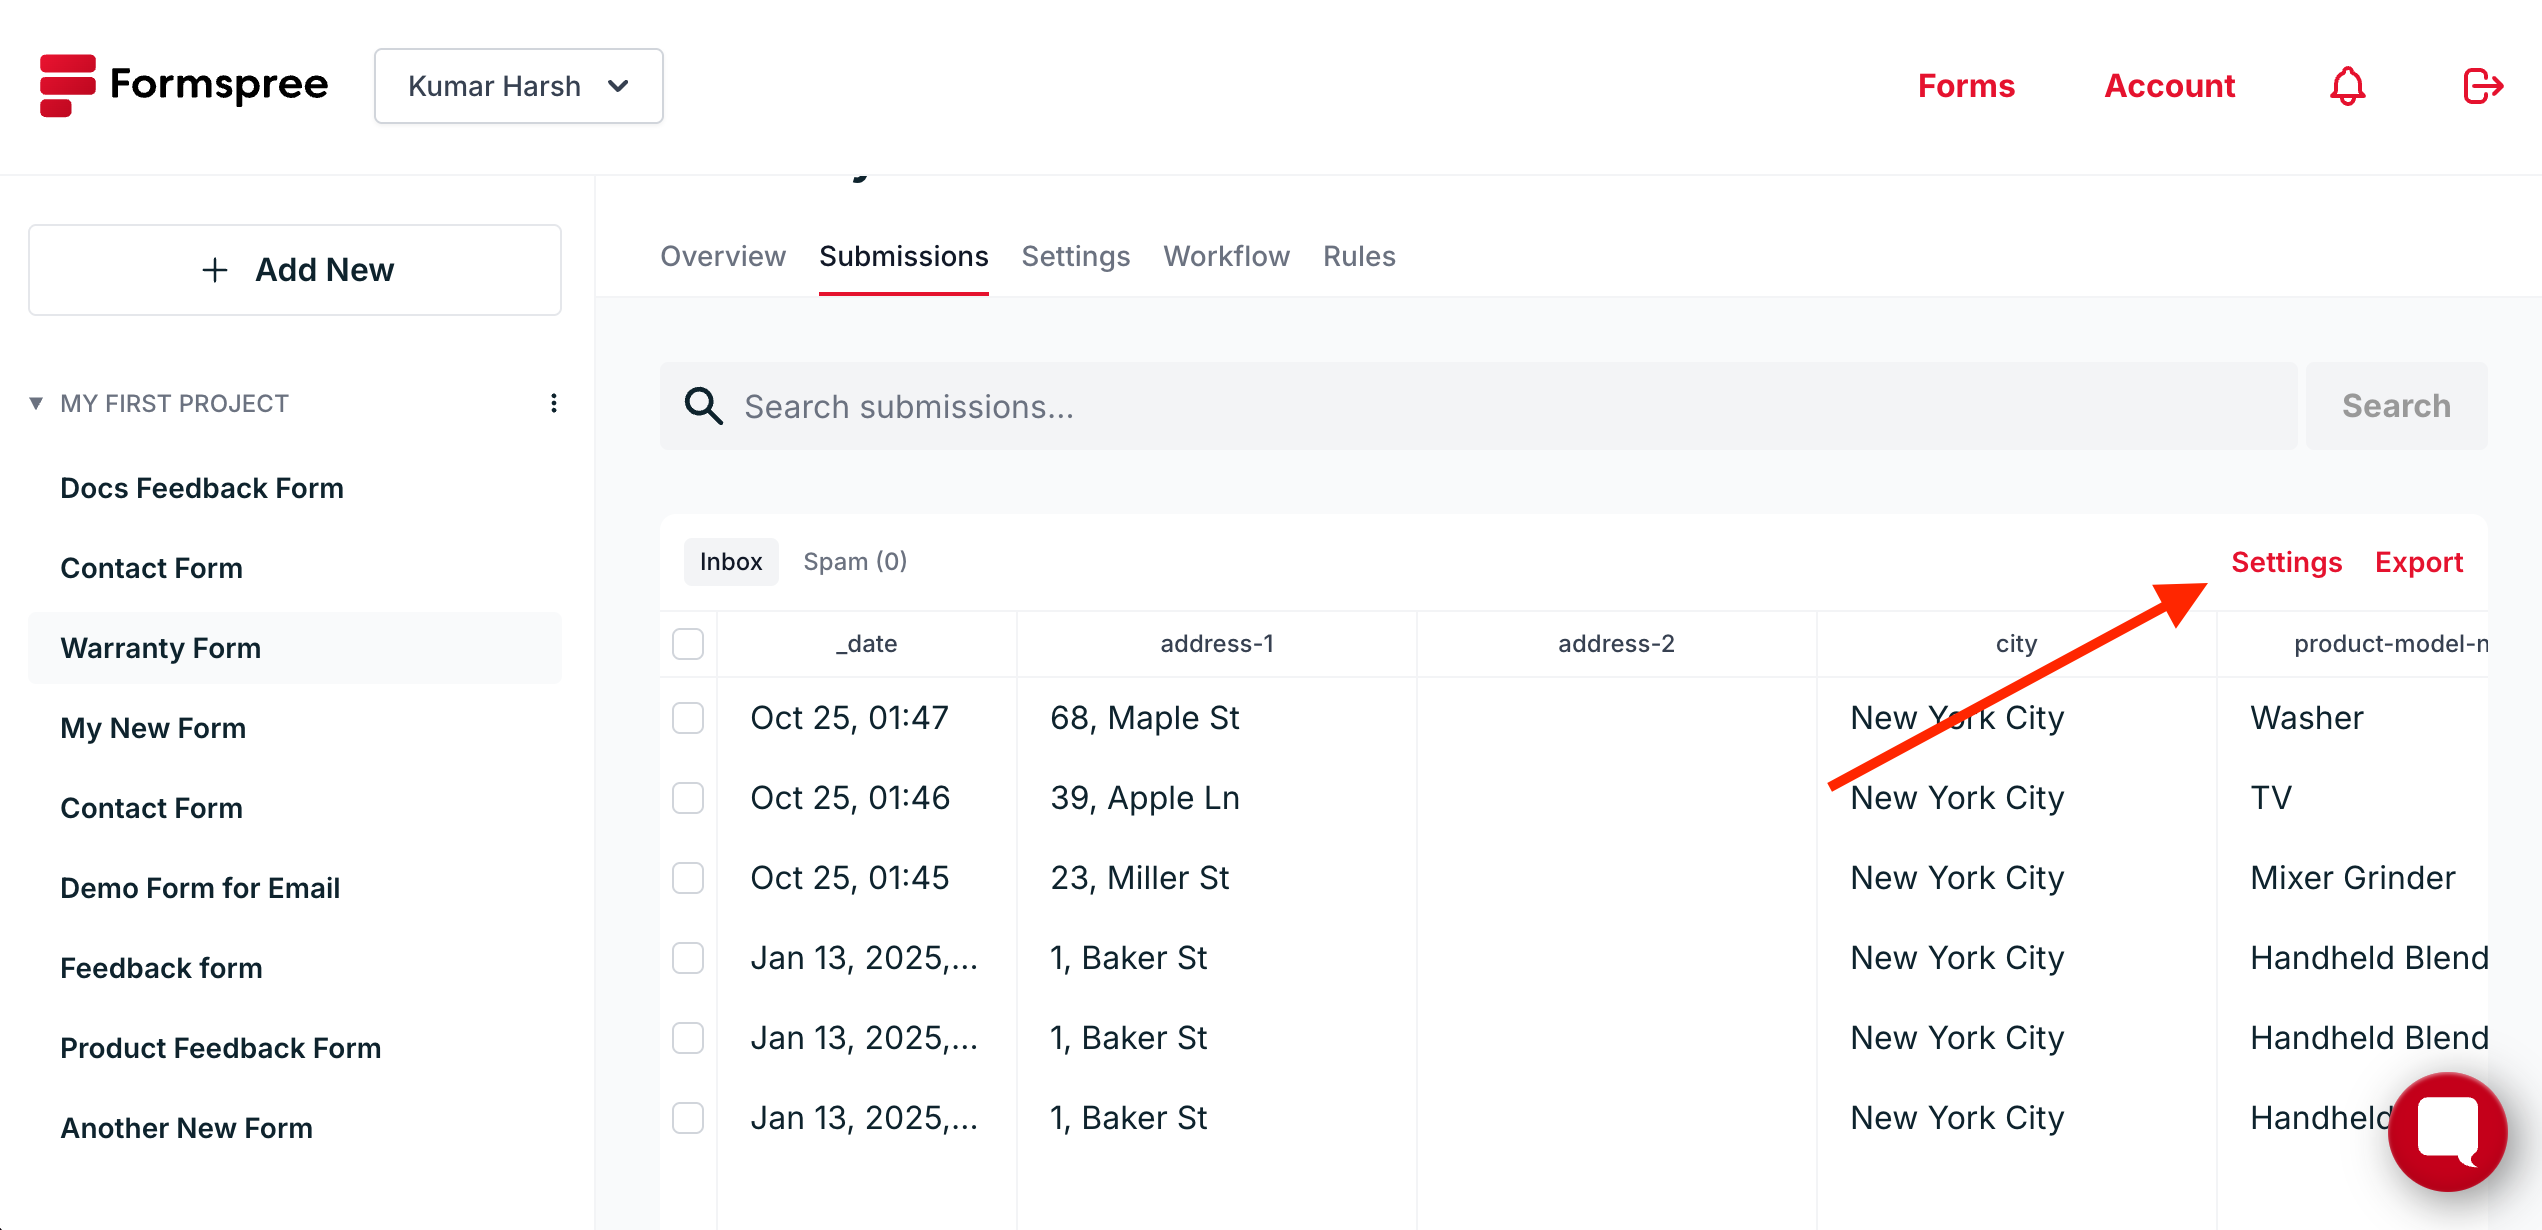Tick the select-all checkbox in table header
Screen dimensions: 2542x1230
point(688,644)
